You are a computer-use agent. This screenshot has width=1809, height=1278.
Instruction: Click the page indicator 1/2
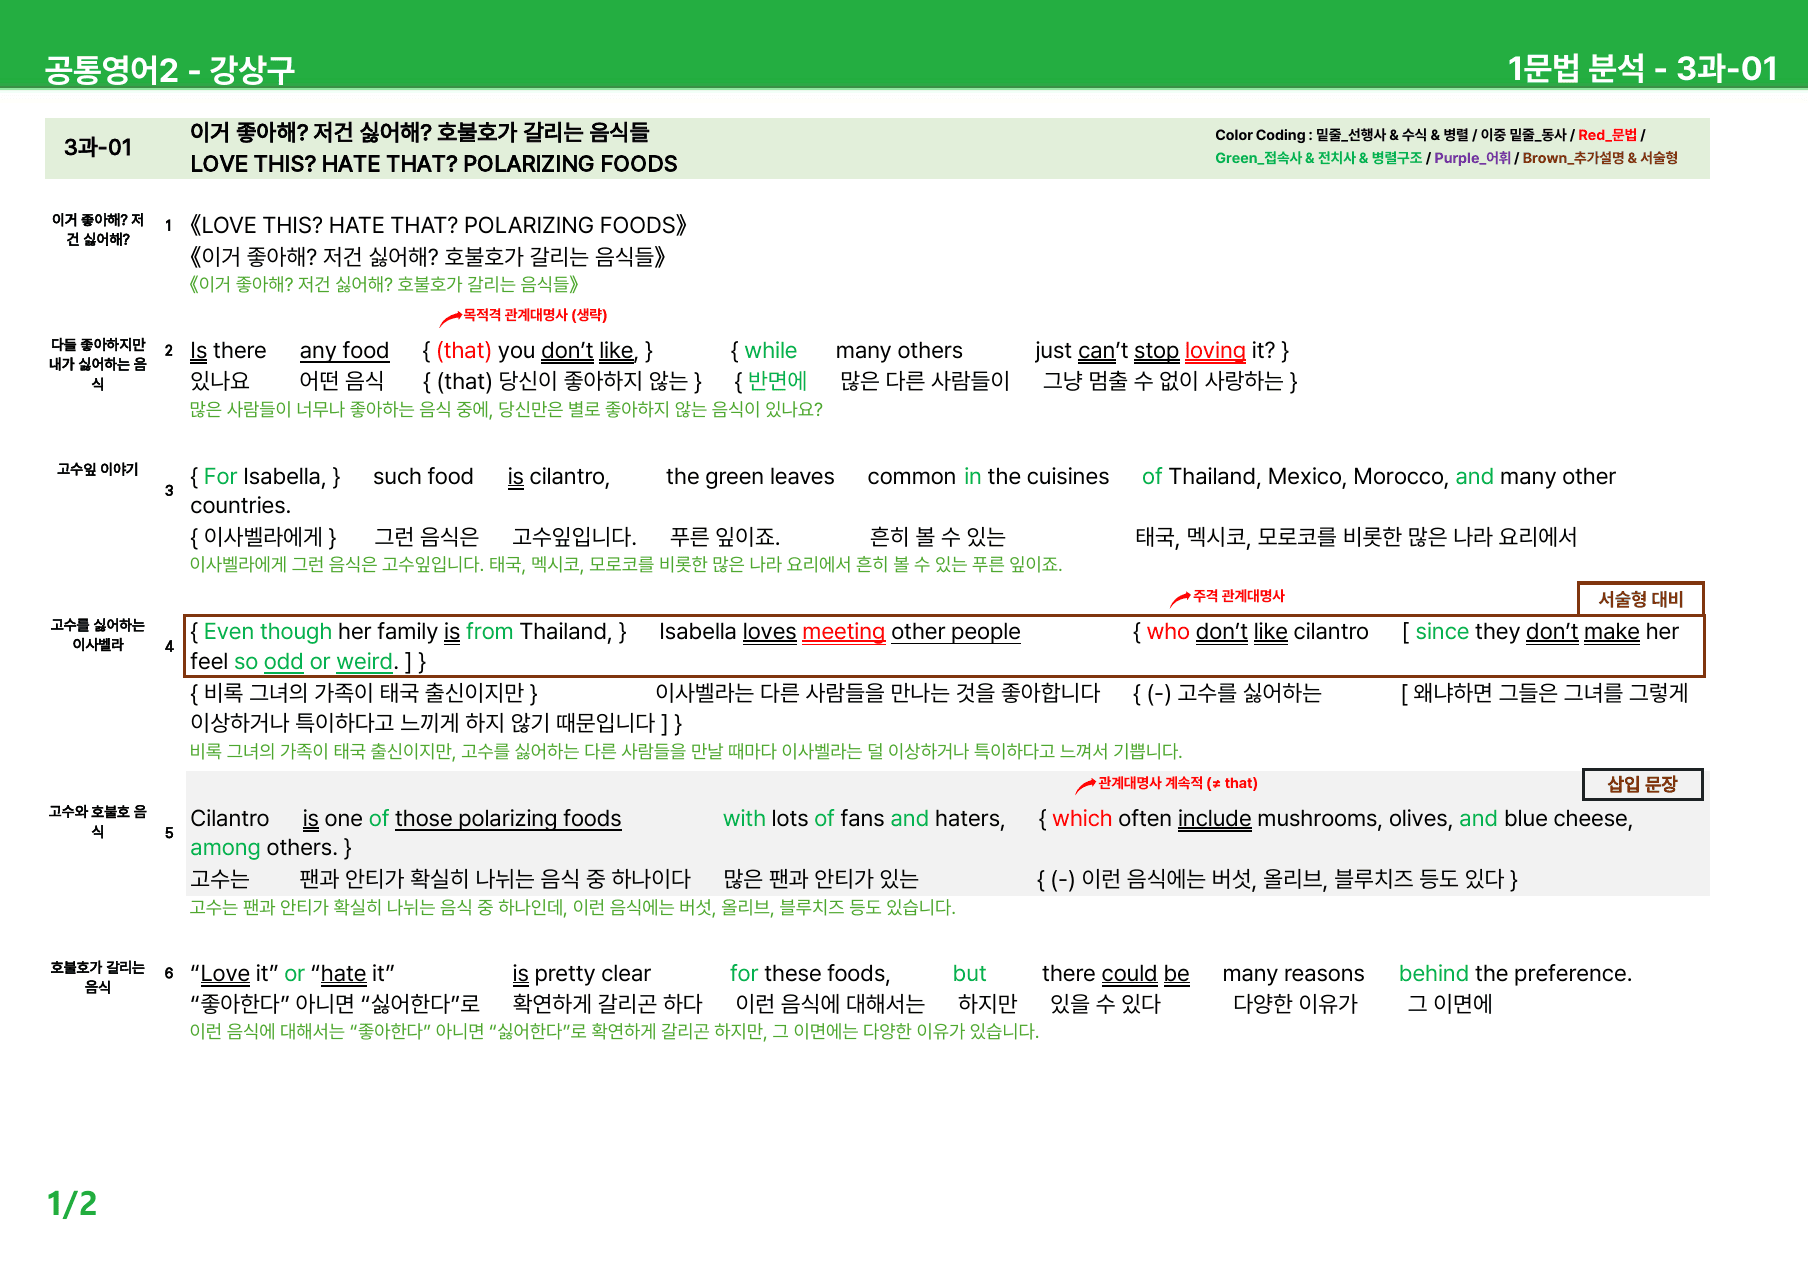[72, 1203]
